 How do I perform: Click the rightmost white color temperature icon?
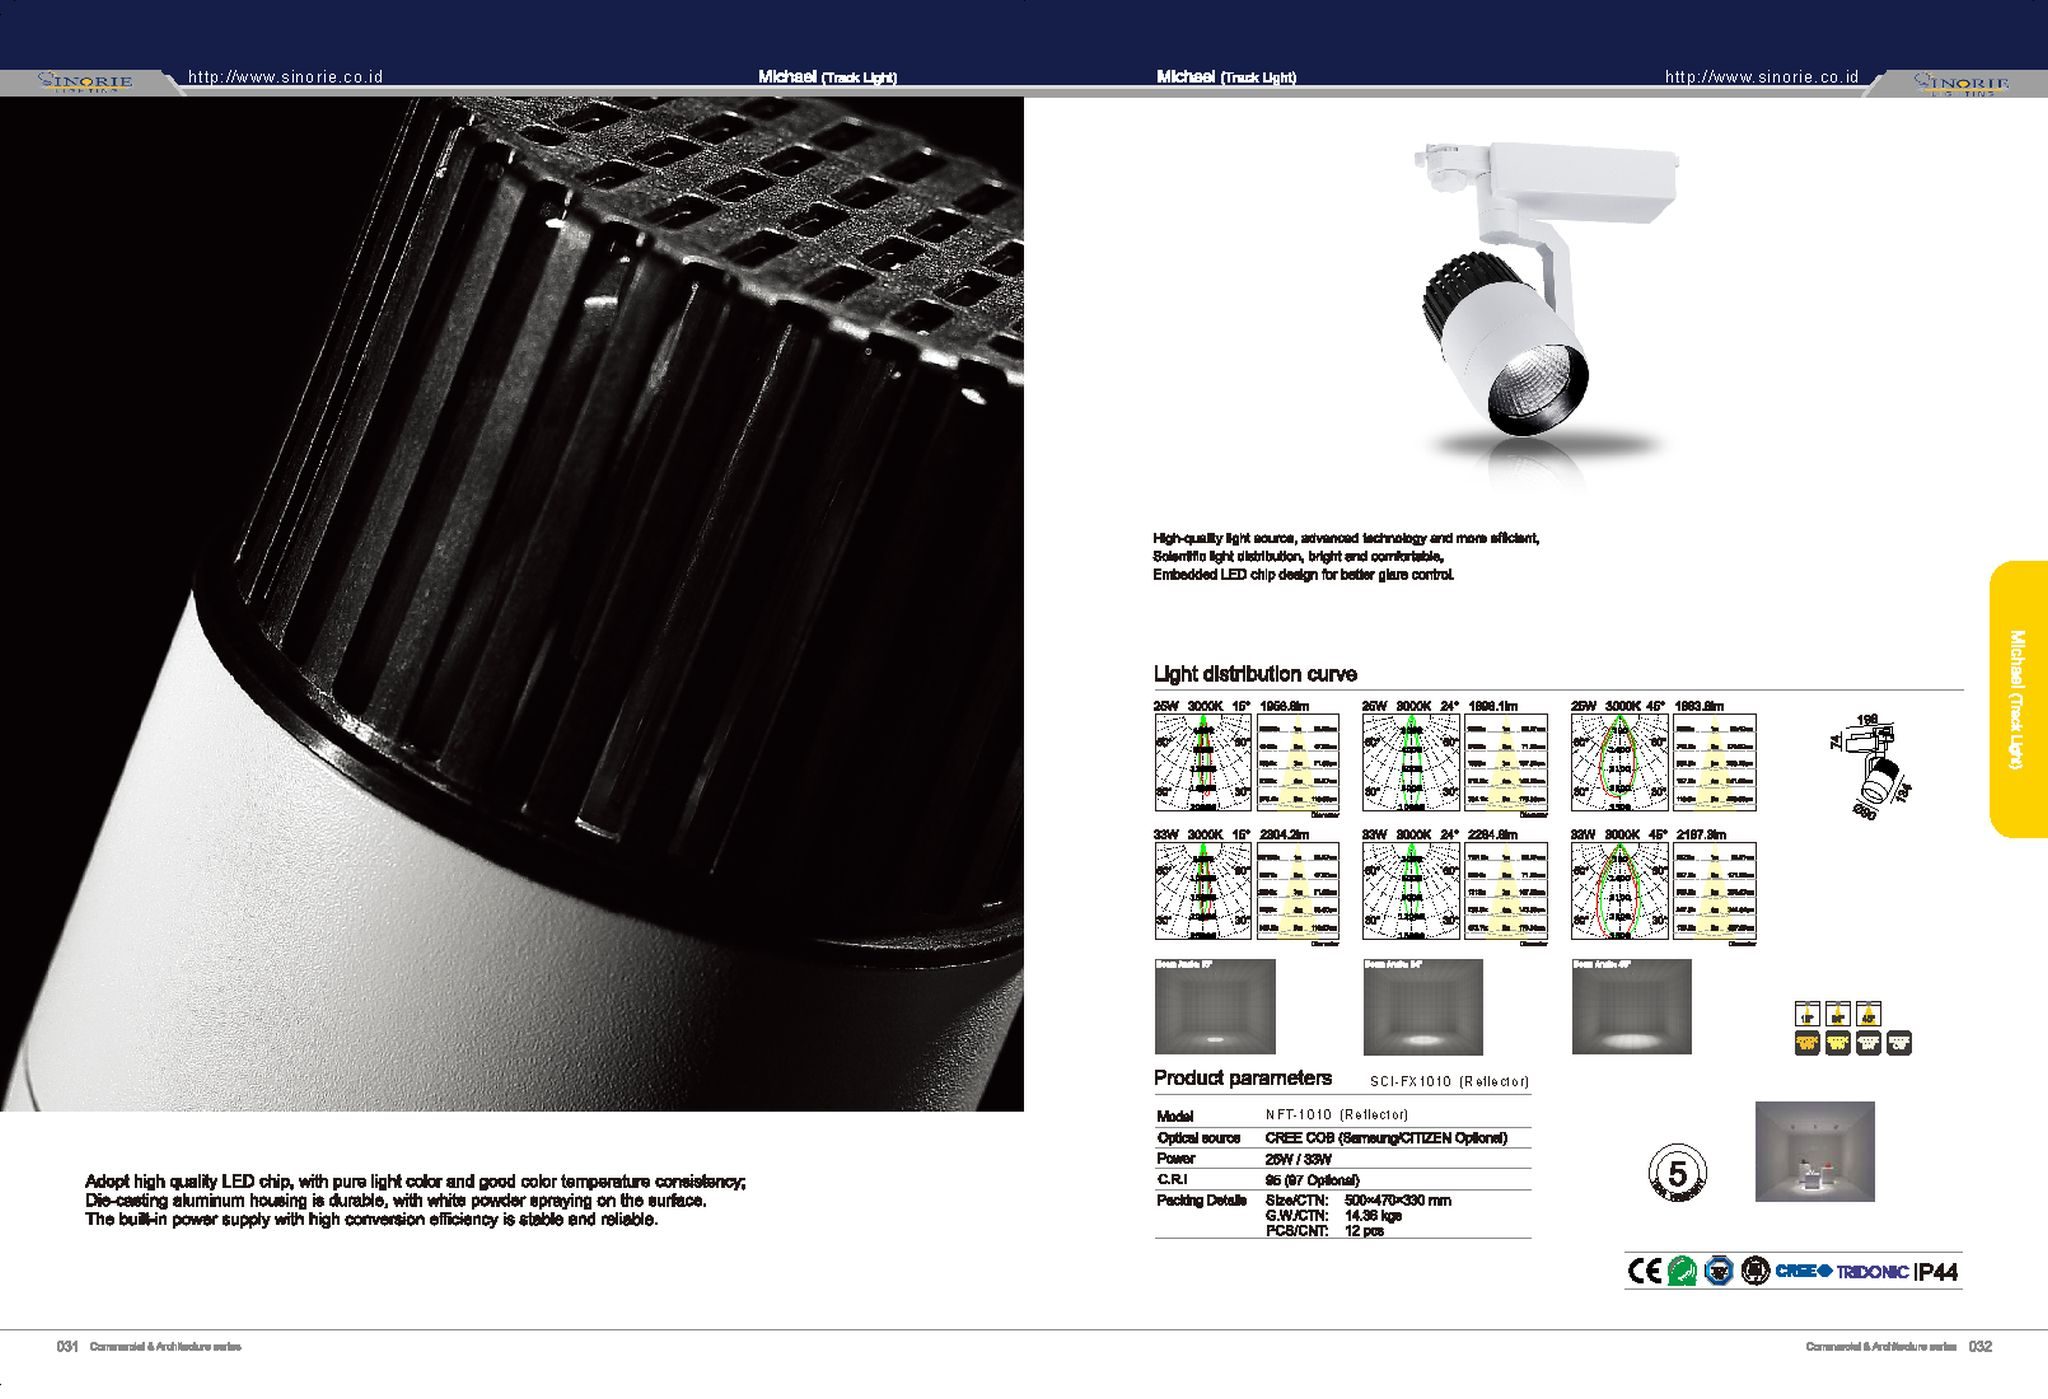point(1899,1043)
